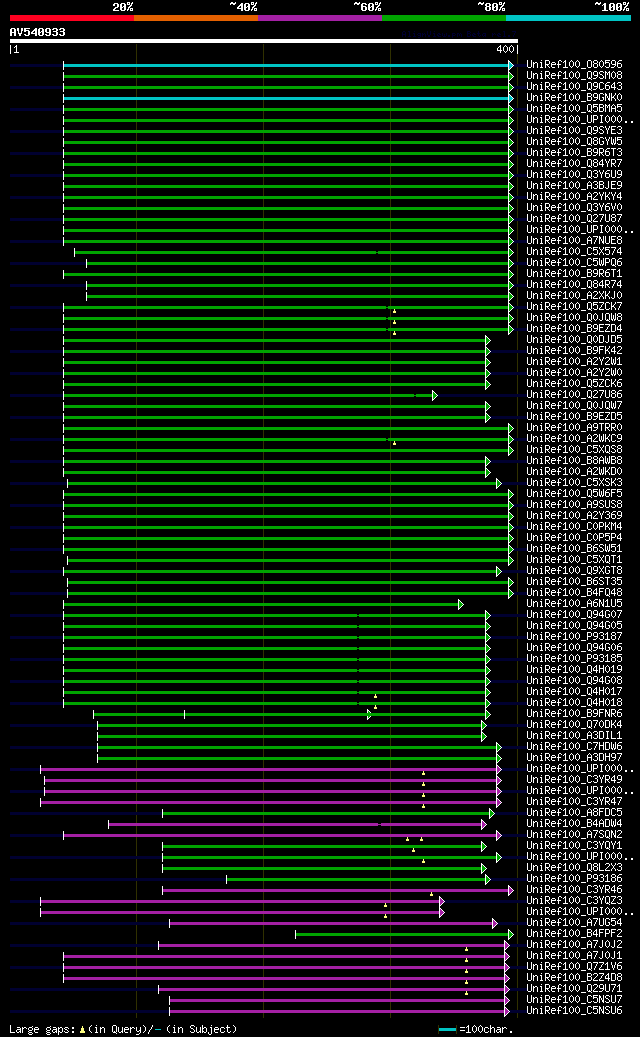Click the purple ~60% identity legend segment

point(320,18)
